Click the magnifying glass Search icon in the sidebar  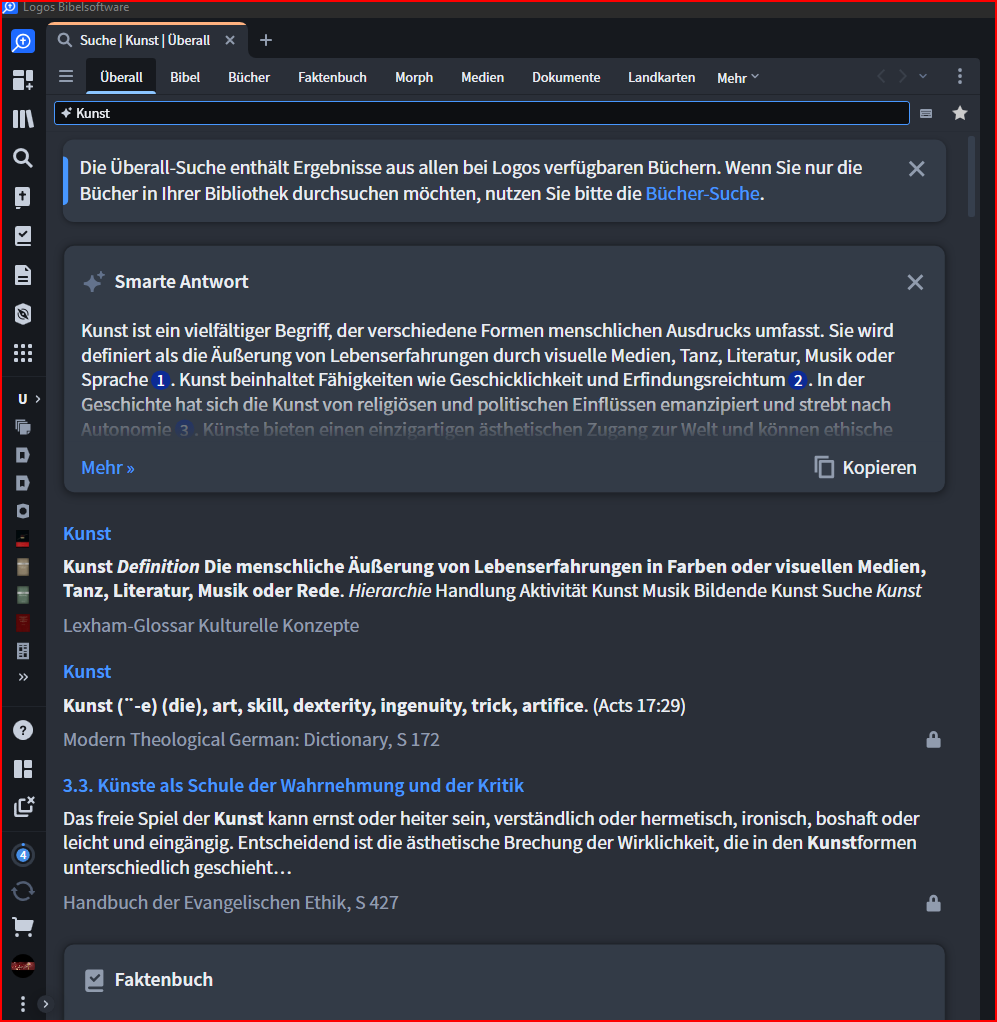tap(23, 158)
